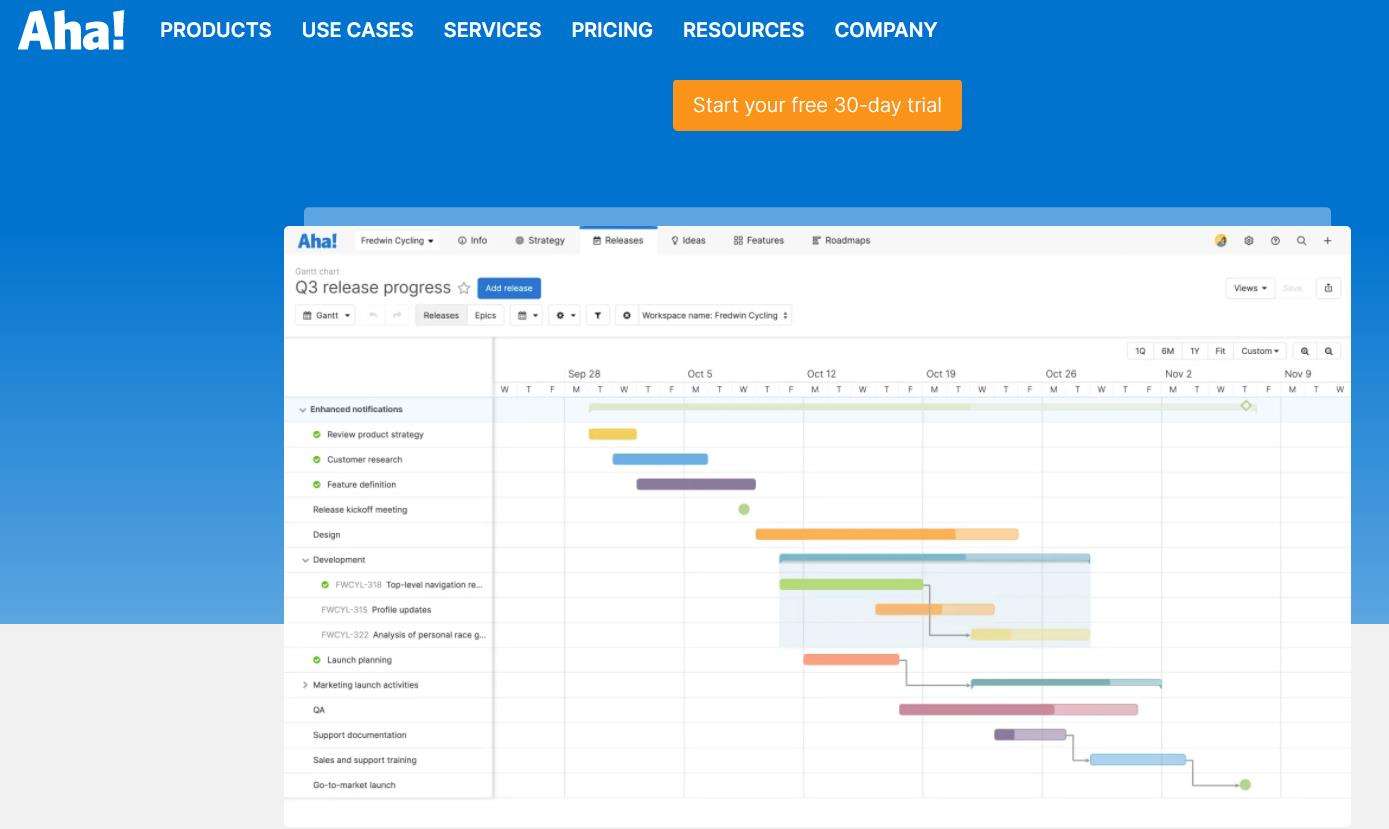Screen dimensions: 1389x829
Task: Click the Release kickoff meeting milestone dot
Action: pos(744,510)
